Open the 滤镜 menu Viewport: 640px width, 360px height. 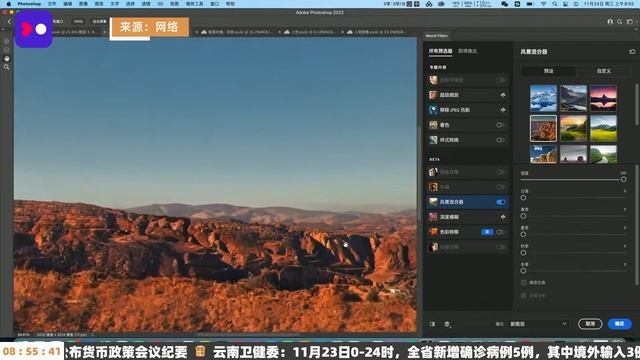click(146, 4)
